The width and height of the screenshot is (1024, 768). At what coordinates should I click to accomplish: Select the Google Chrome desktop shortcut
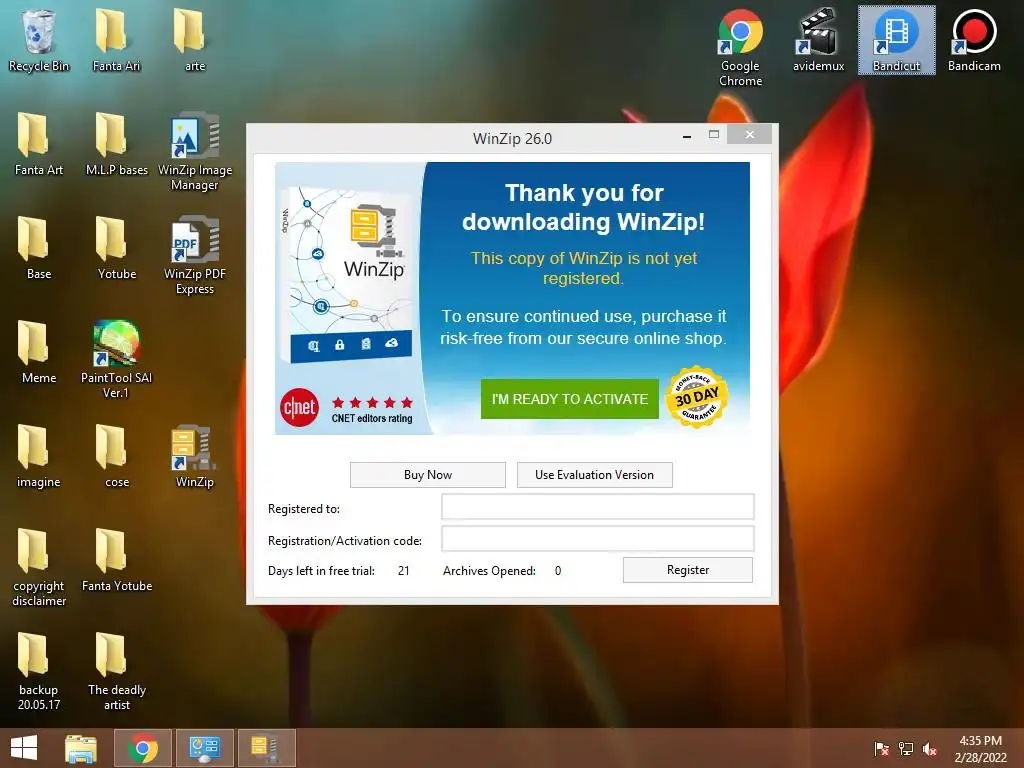click(x=740, y=47)
